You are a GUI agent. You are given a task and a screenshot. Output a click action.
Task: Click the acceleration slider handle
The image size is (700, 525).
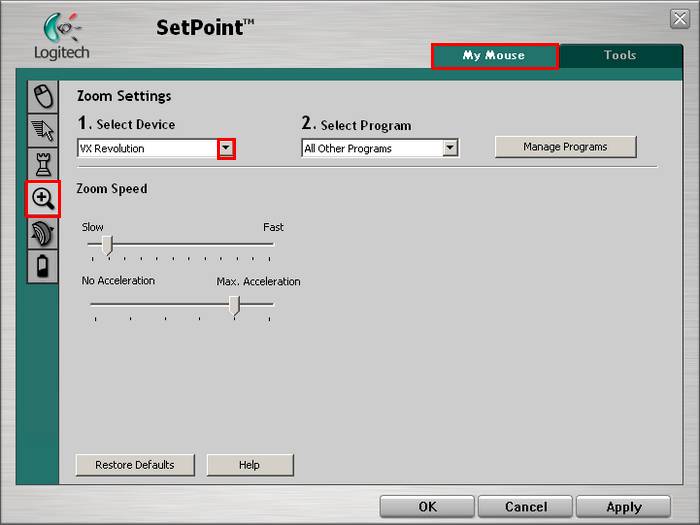pos(234,305)
